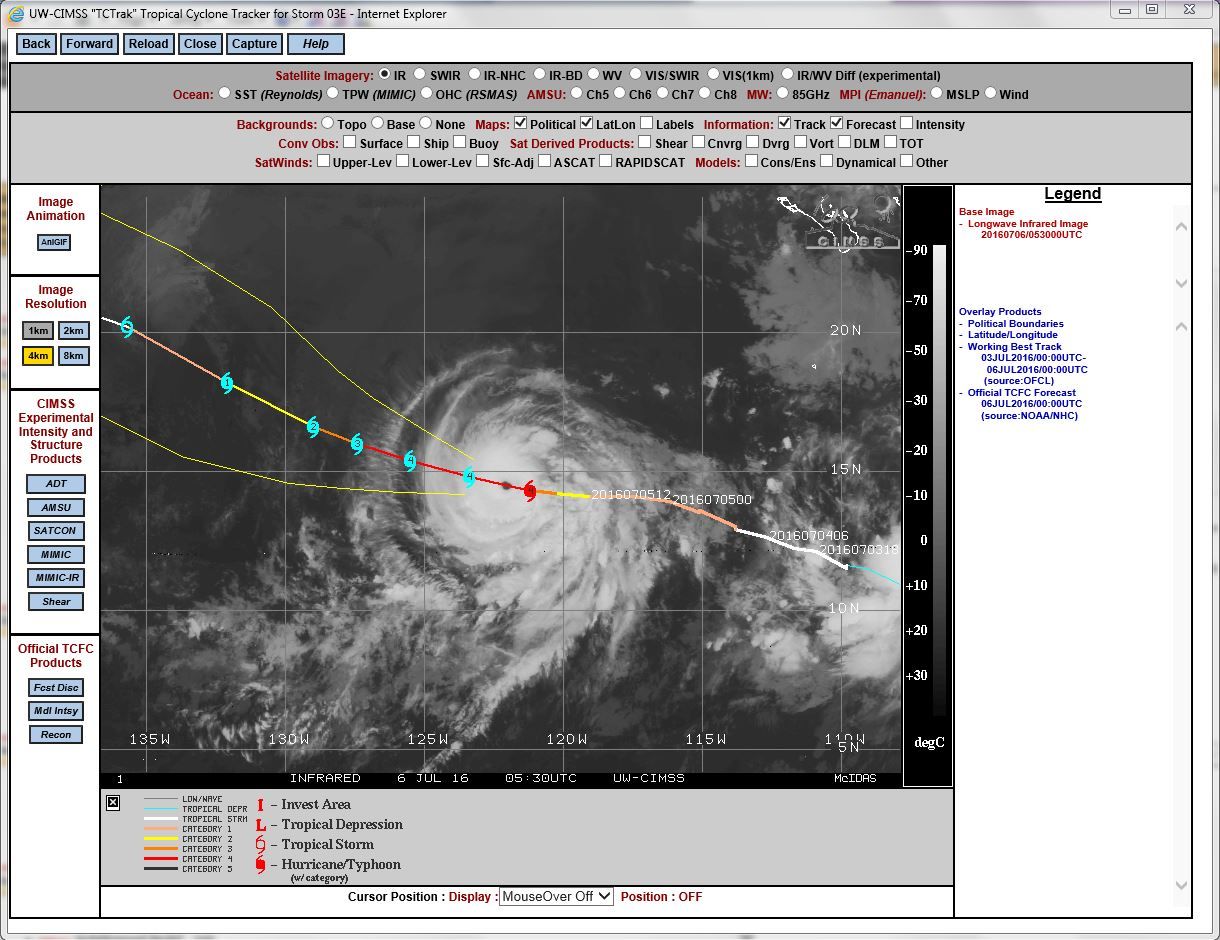Click the temperature grayscale color bar
This screenshot has height=940, width=1220.
(939, 480)
